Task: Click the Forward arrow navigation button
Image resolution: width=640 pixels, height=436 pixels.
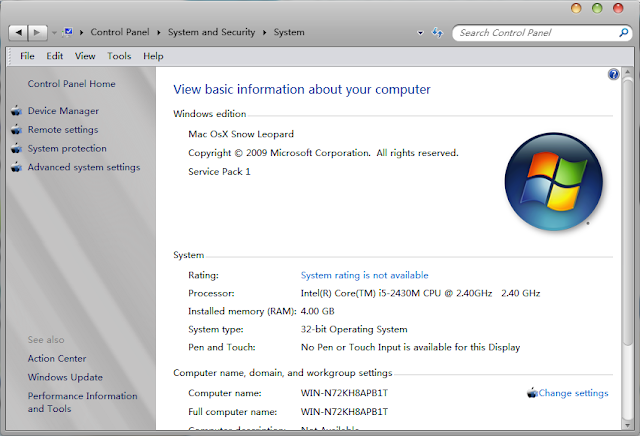Action: pyautogui.click(x=37, y=32)
